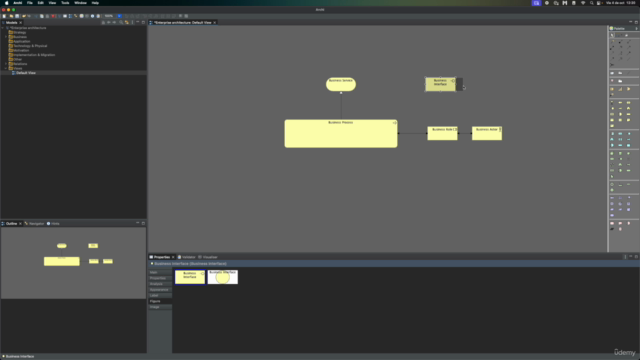Collapse the Views folder in the tree
The image size is (640, 360).
6,68
